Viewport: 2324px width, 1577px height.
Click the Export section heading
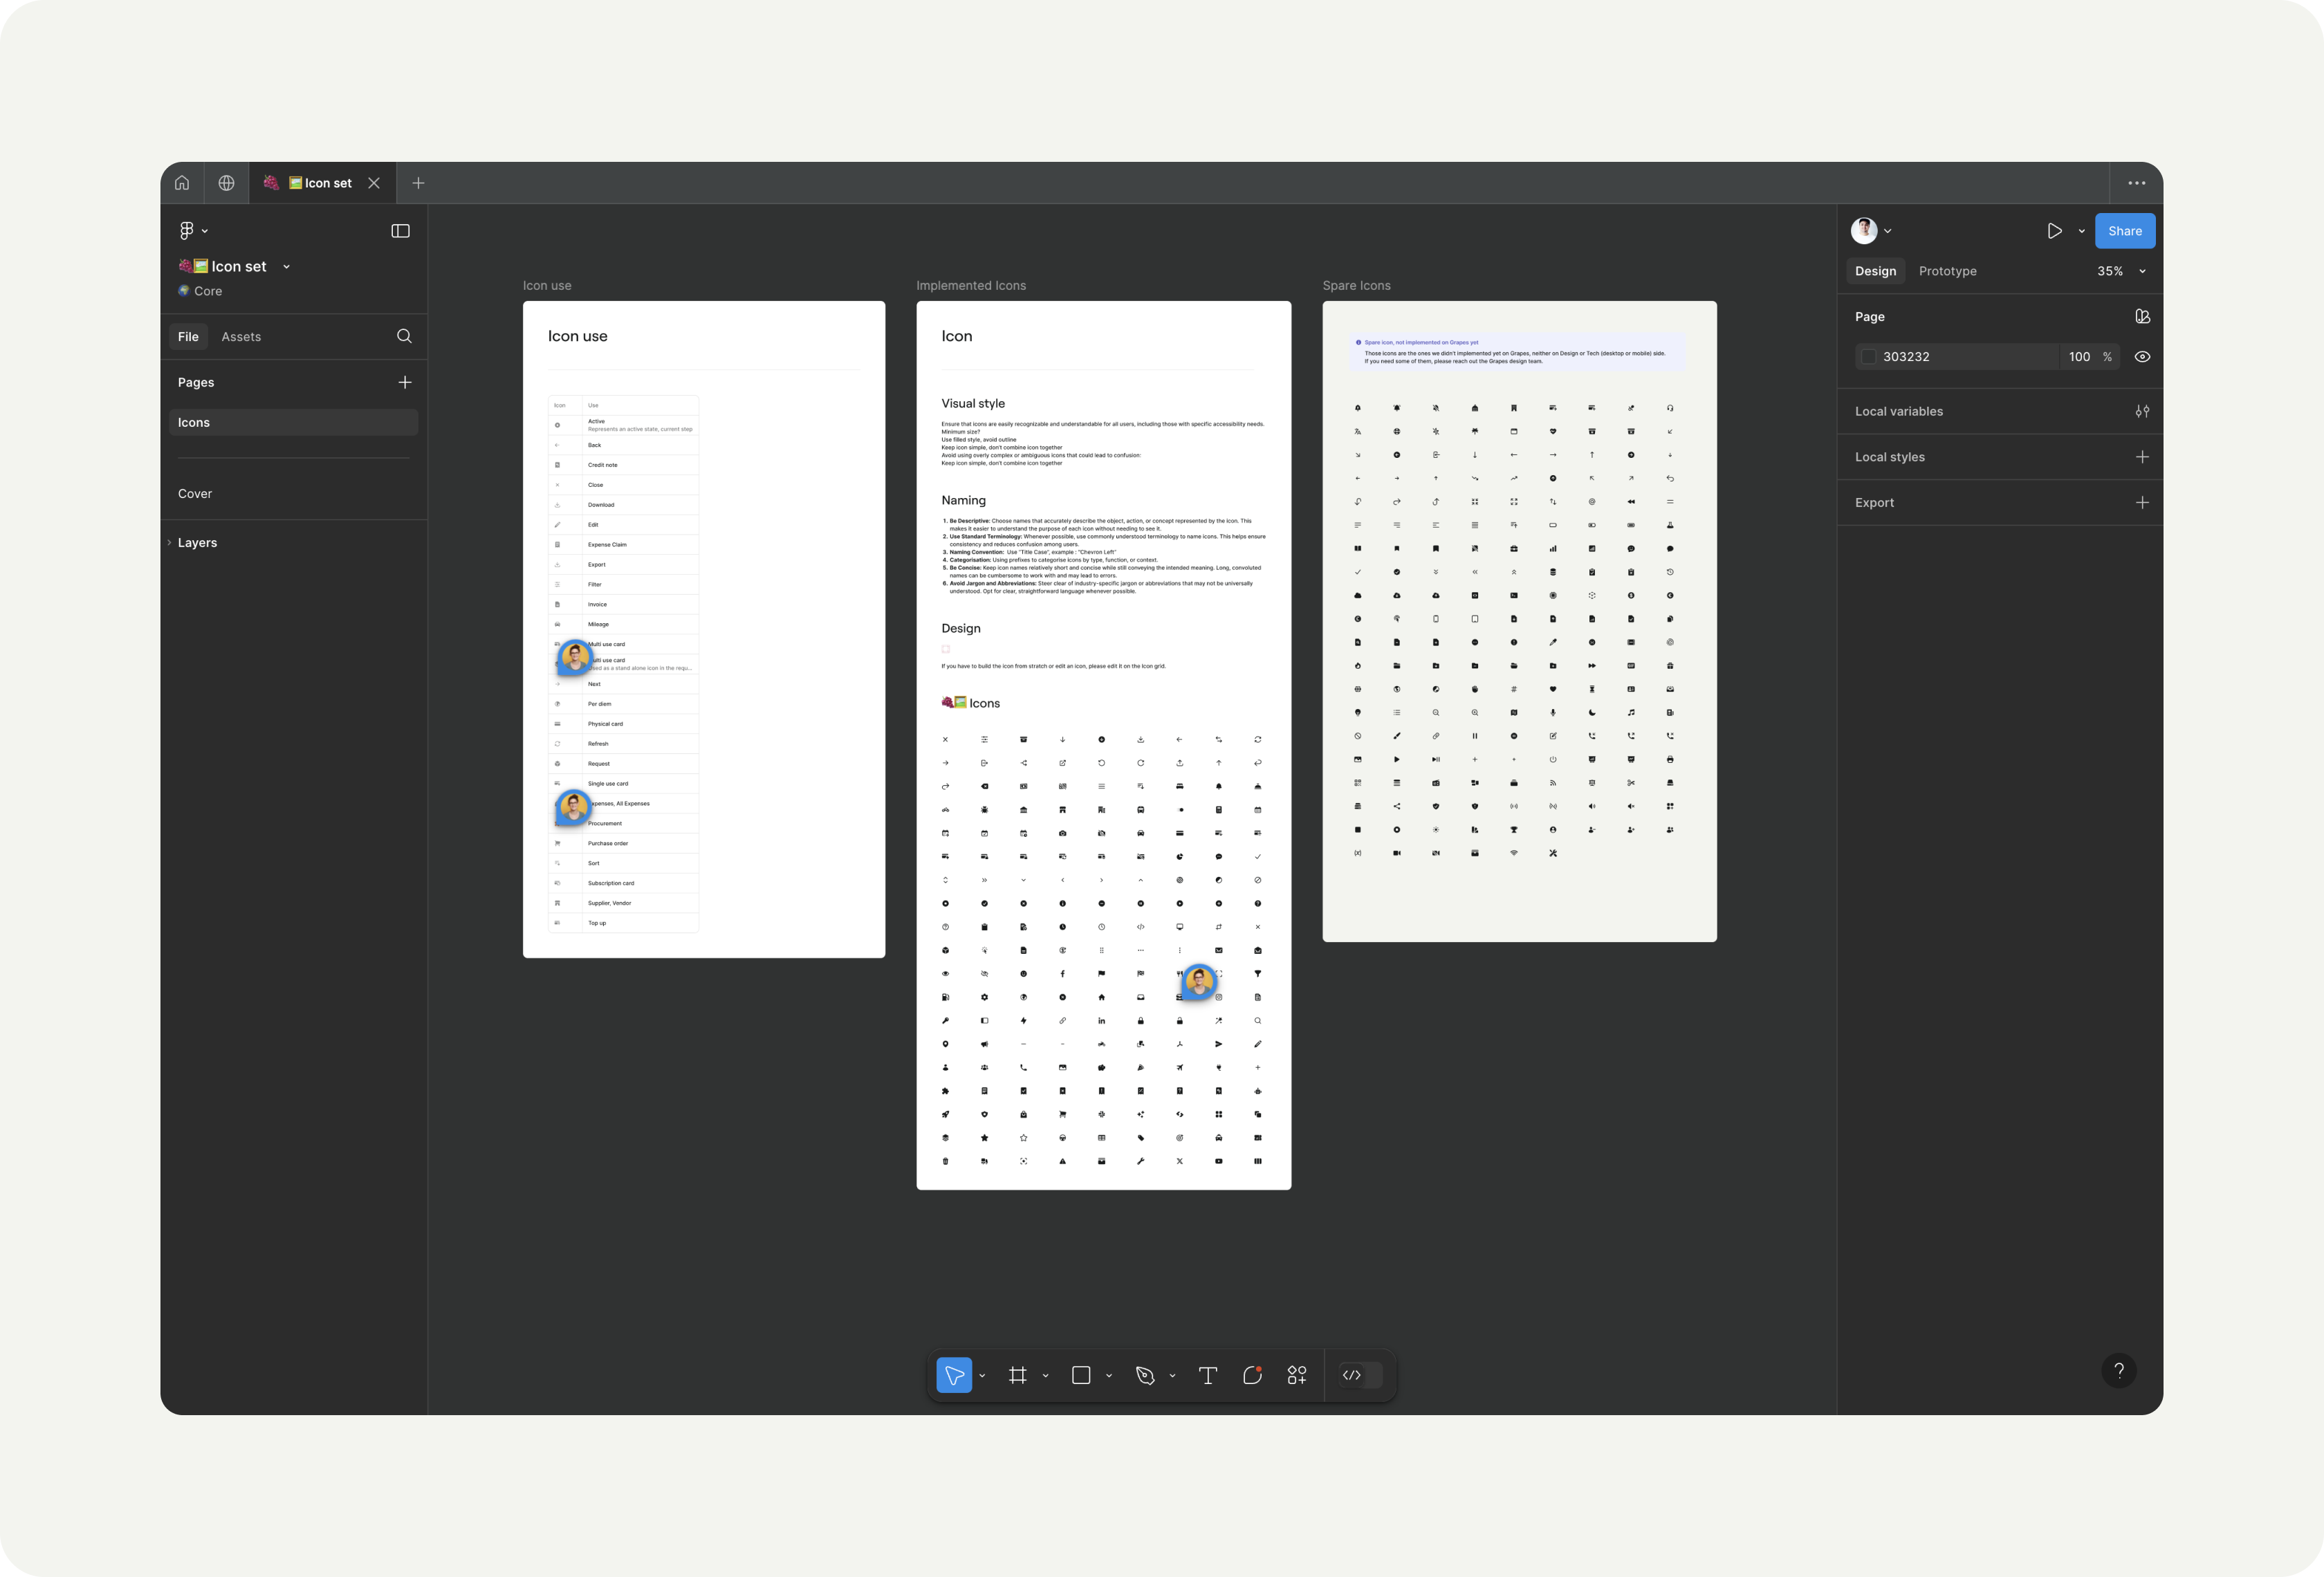pos(1874,503)
